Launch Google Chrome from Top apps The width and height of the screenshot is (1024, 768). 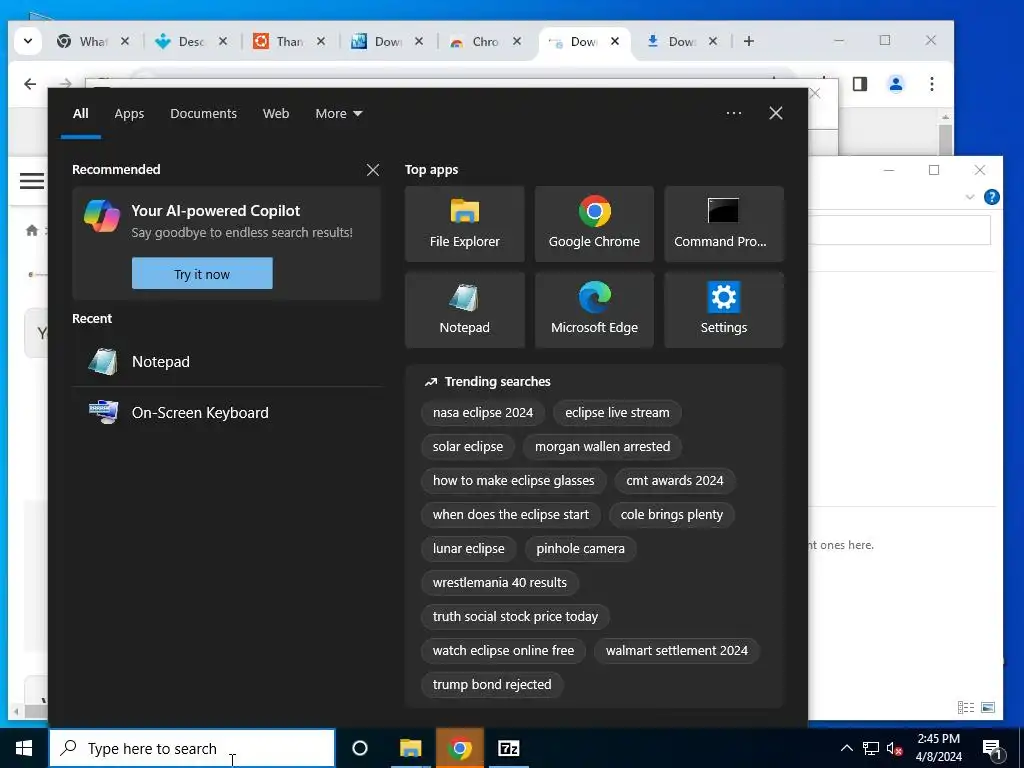594,224
